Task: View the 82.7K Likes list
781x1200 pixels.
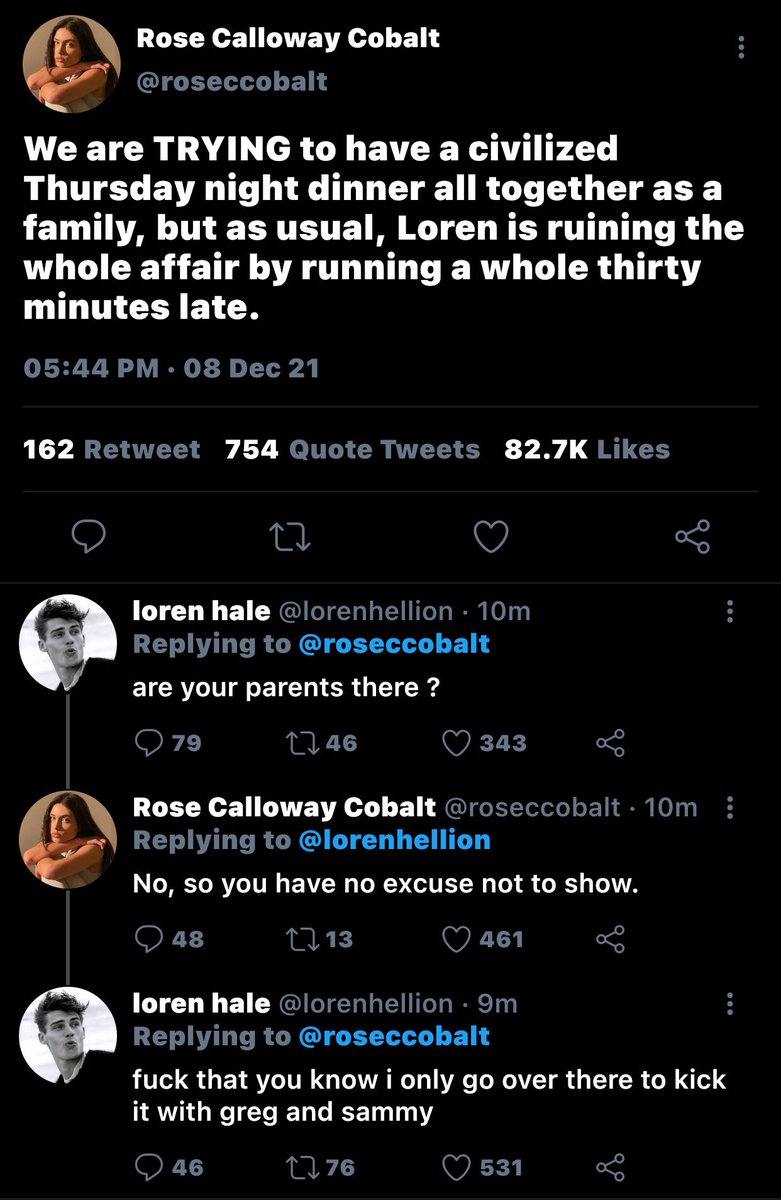Action: click(587, 450)
